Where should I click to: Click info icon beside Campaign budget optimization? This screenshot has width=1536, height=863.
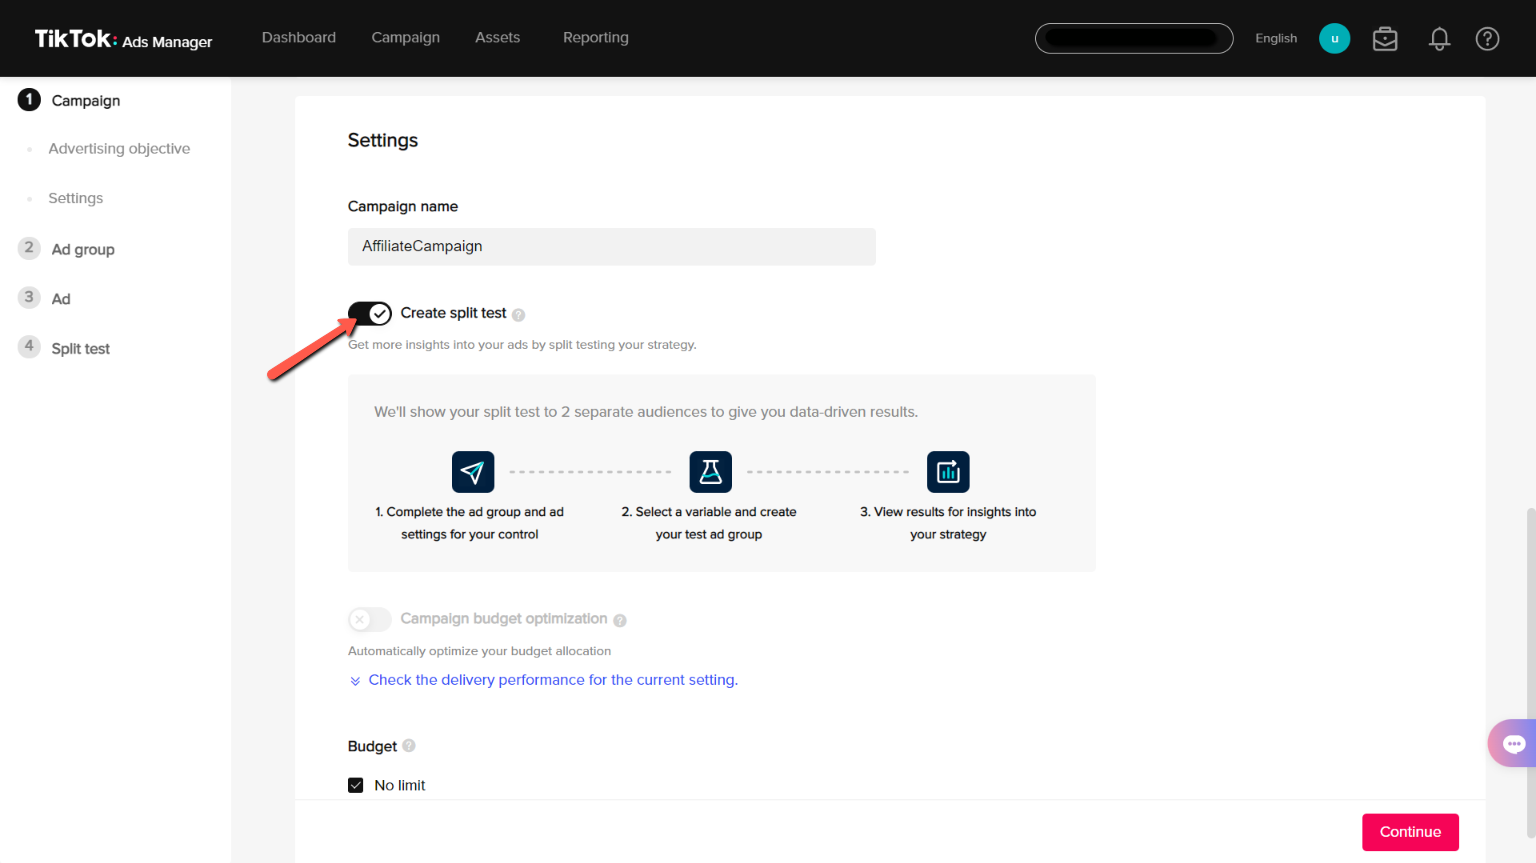click(x=620, y=620)
